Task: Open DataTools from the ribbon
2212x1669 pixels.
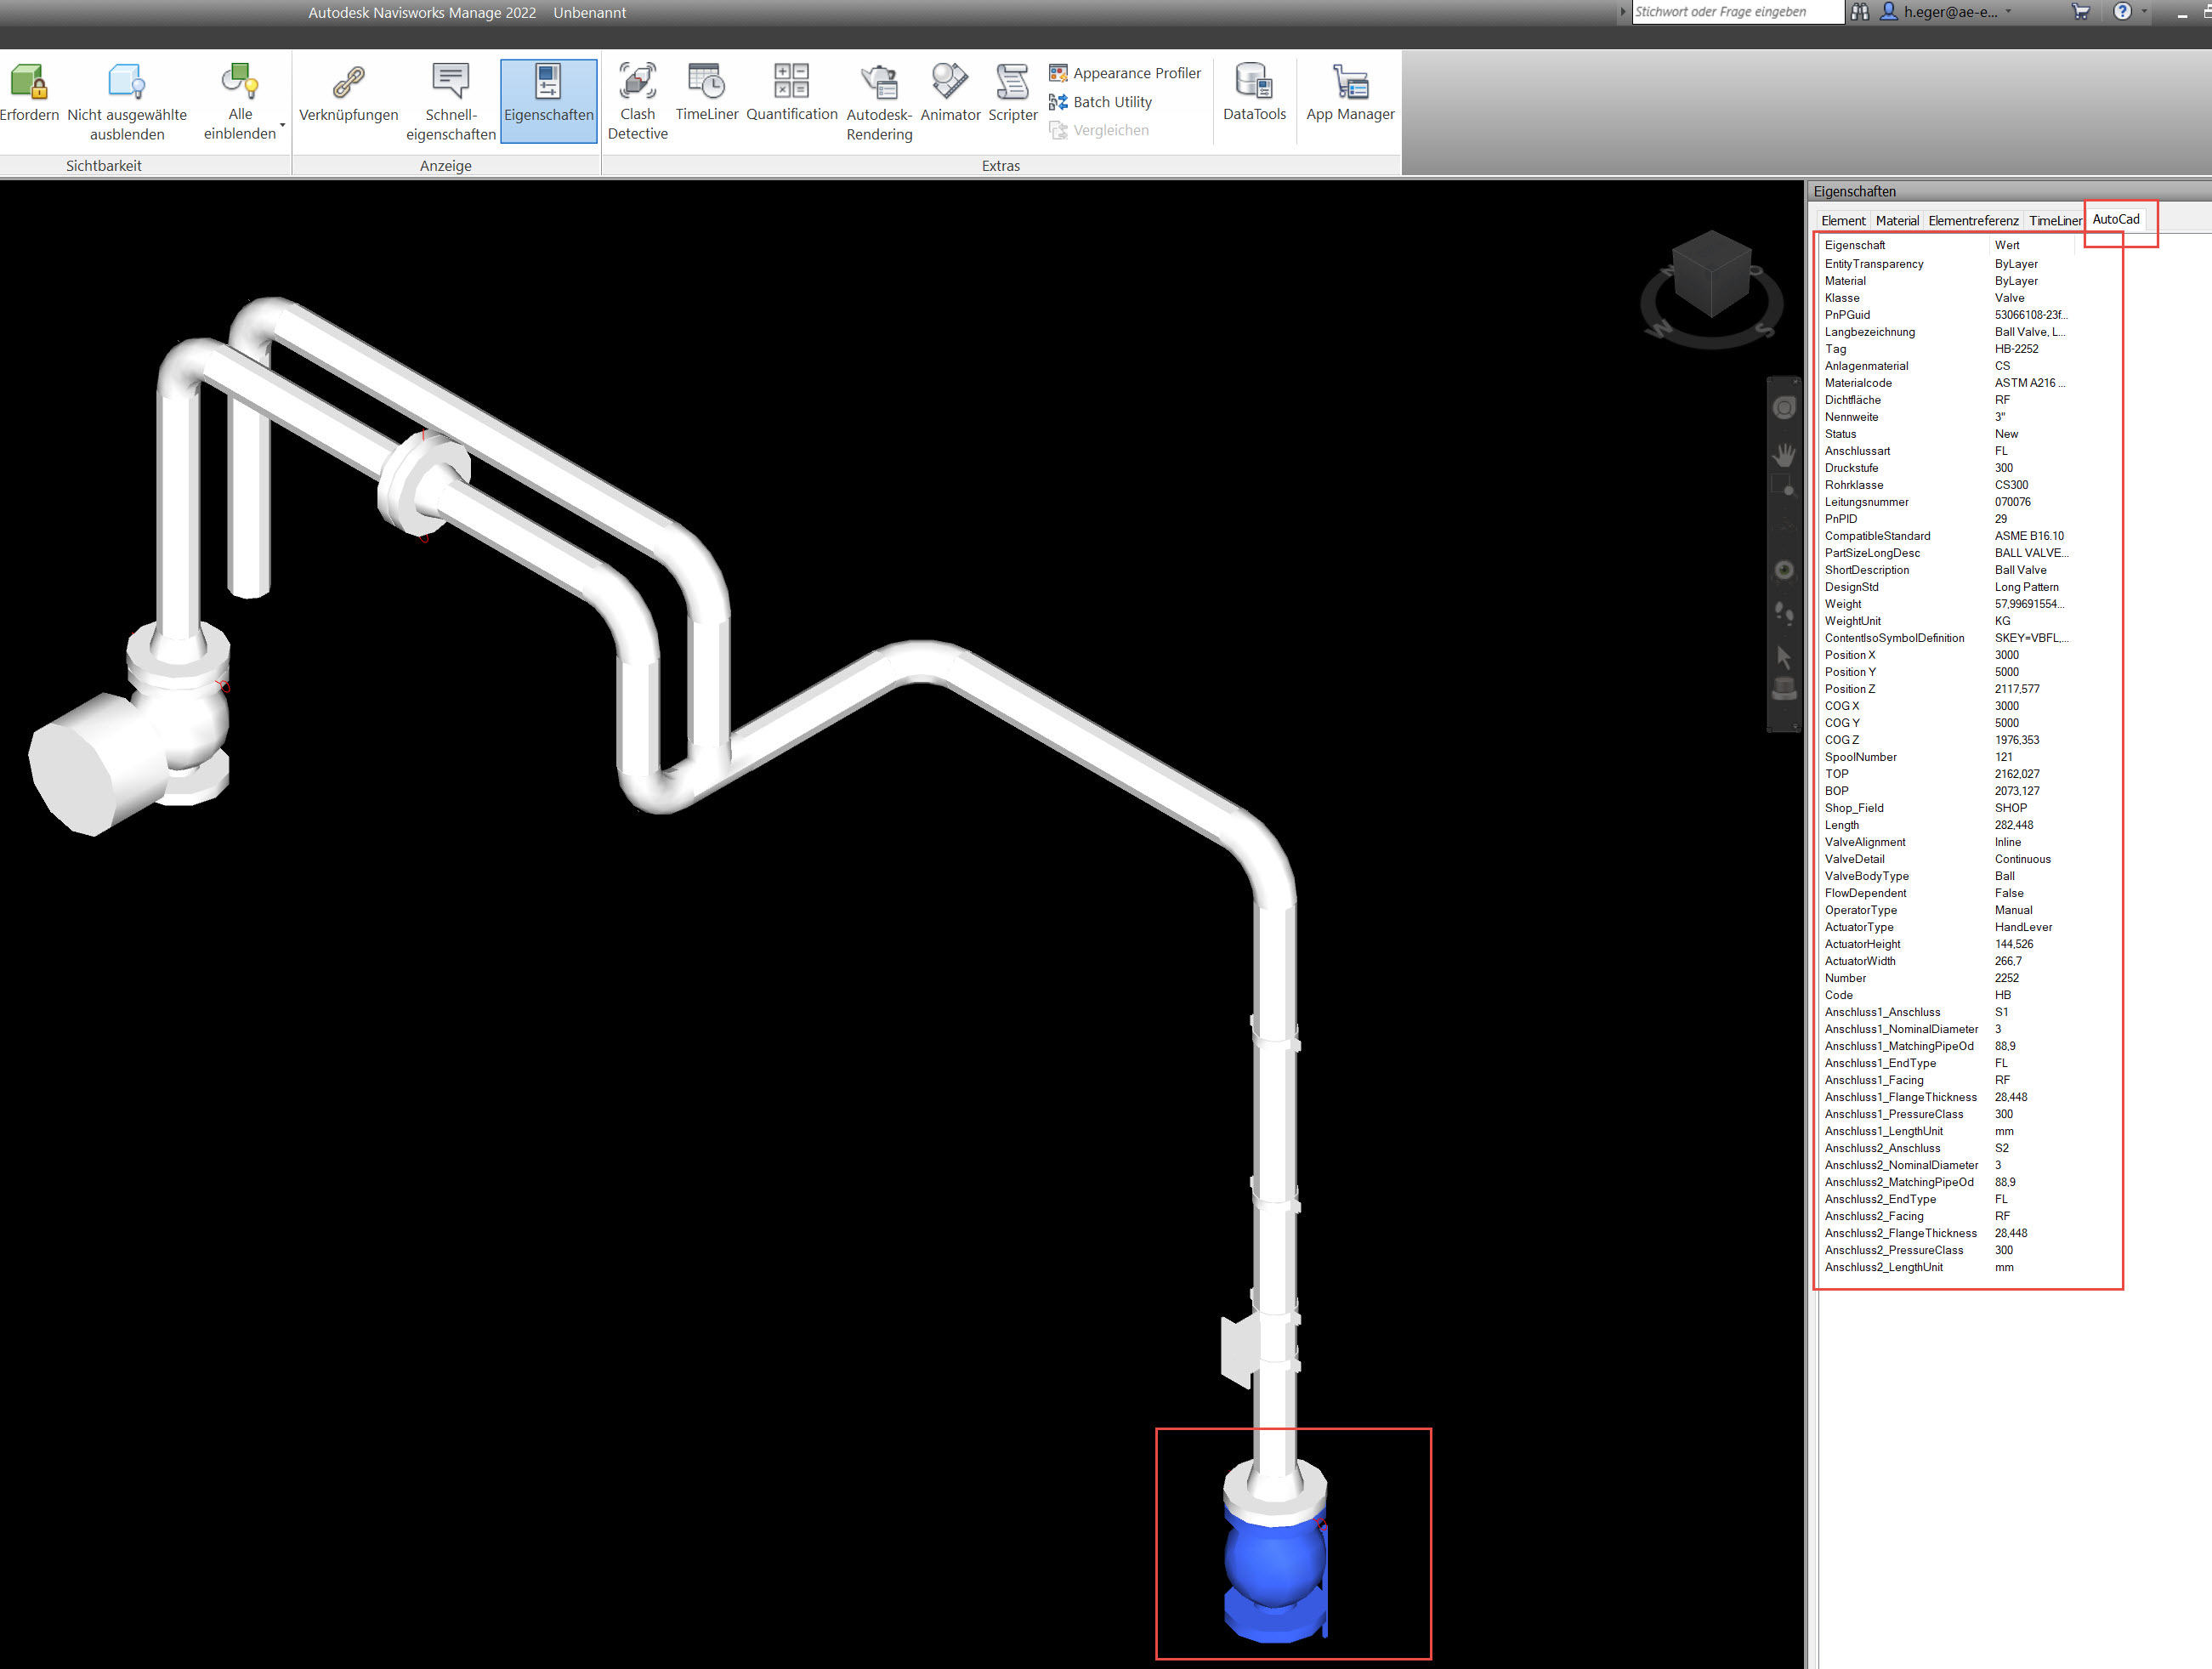Action: 1254,92
